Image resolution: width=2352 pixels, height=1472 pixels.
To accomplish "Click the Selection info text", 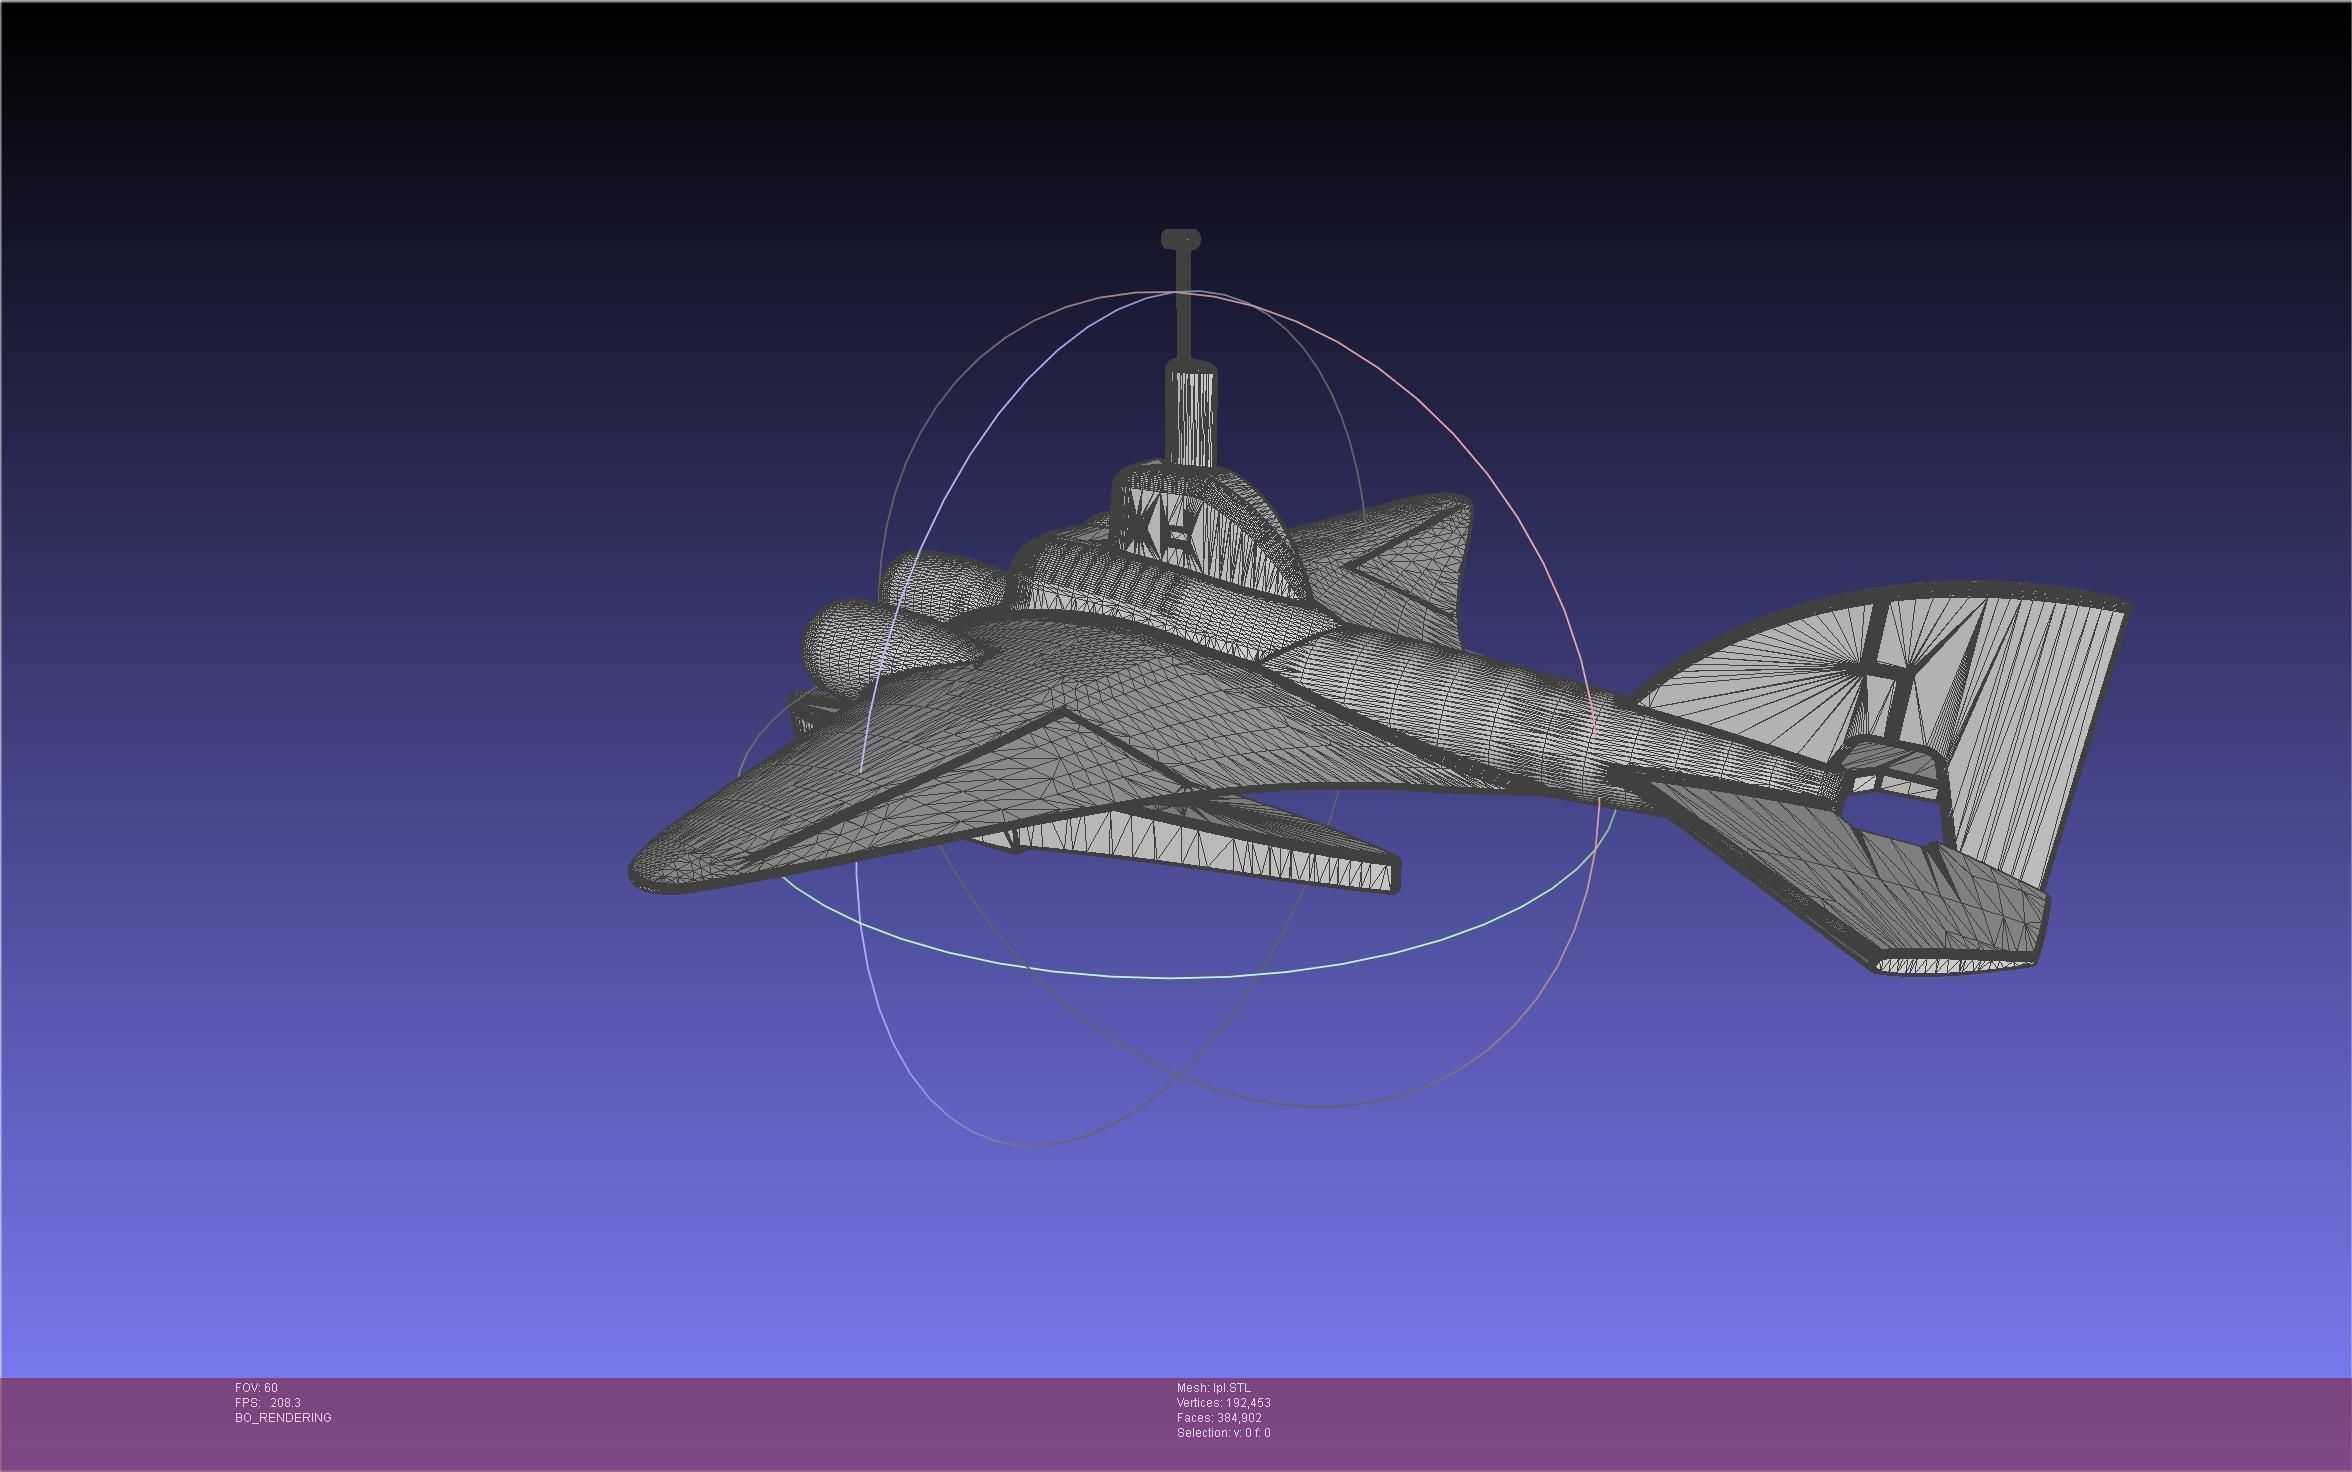I will tap(1223, 1432).
